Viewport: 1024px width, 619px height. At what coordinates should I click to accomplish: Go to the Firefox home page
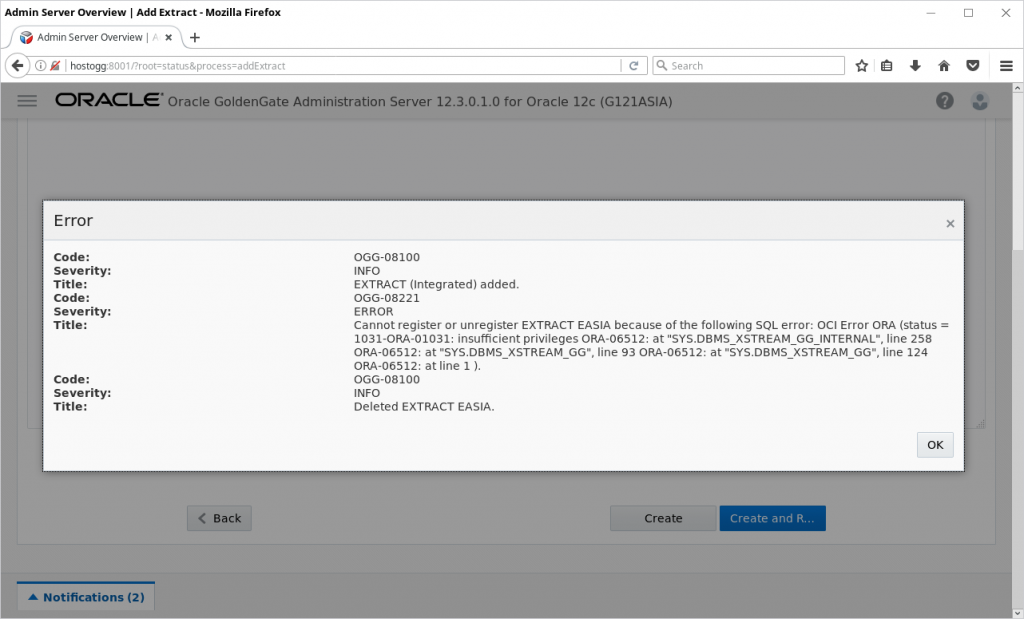coord(943,65)
